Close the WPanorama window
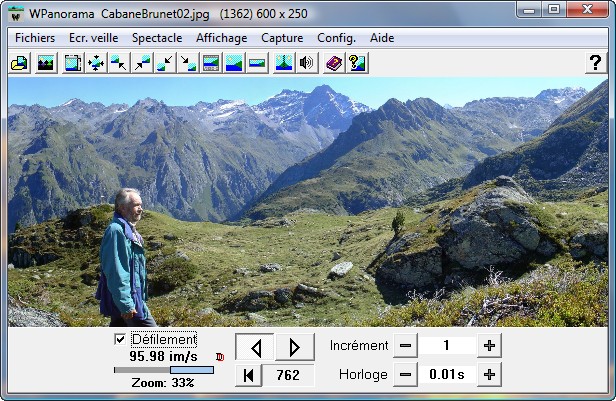The width and height of the screenshot is (616, 401). pyautogui.click(x=587, y=9)
